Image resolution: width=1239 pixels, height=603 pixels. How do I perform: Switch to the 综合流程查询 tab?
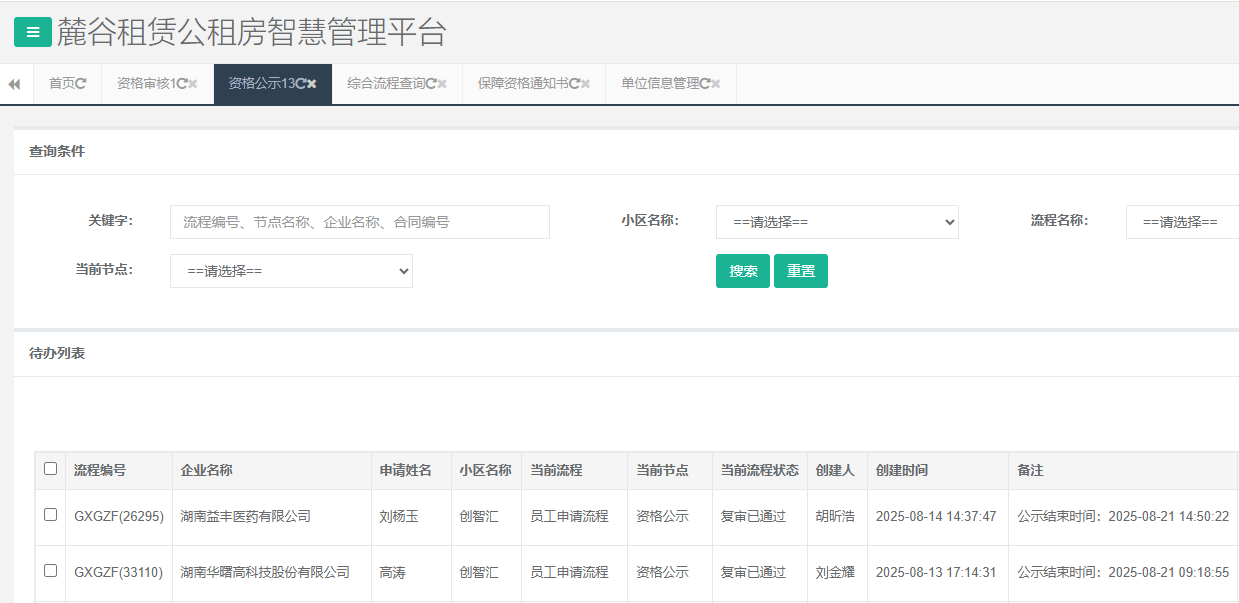(386, 84)
